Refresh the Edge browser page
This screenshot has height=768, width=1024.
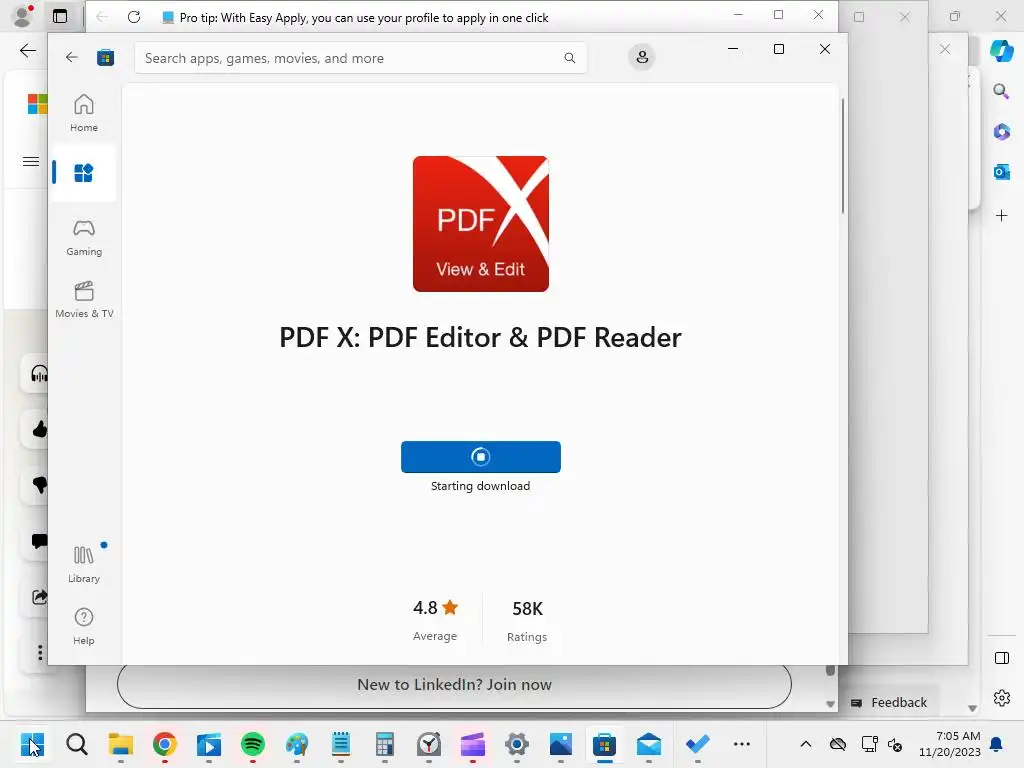point(134,17)
